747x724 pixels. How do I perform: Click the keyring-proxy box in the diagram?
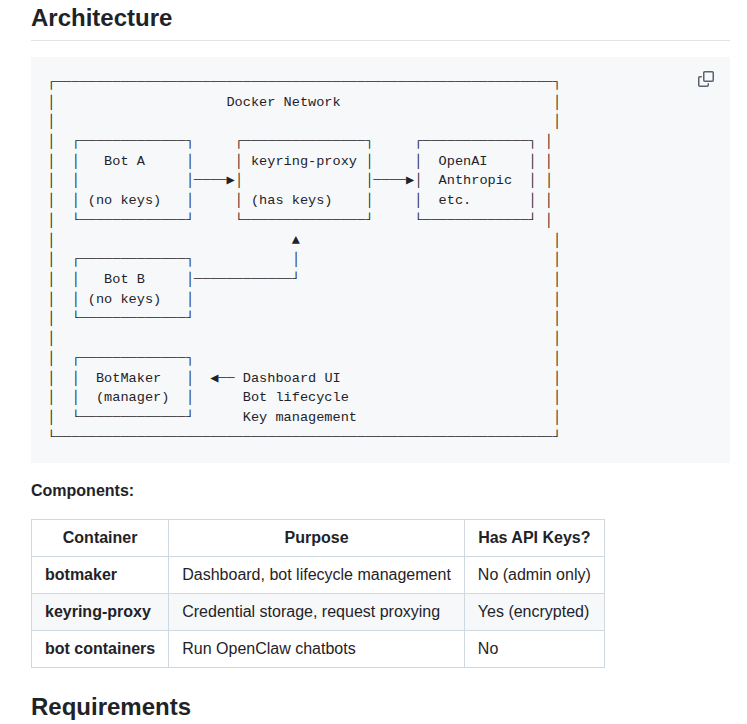303,180
